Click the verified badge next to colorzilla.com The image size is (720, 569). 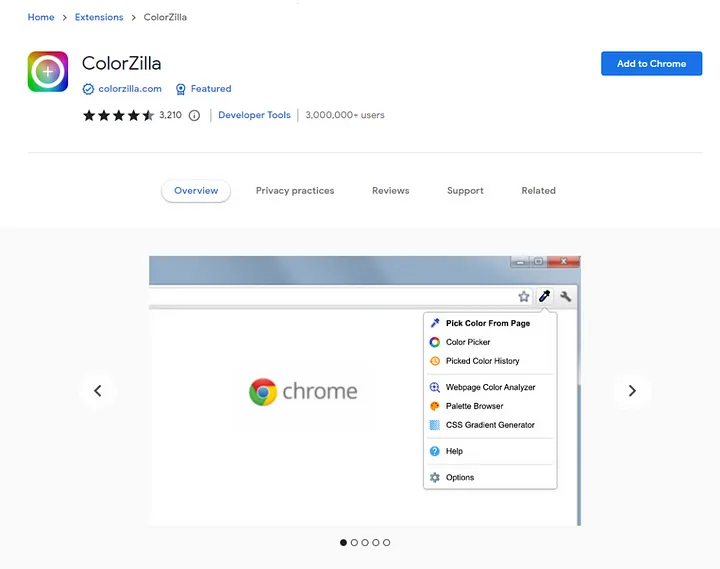[x=88, y=89]
